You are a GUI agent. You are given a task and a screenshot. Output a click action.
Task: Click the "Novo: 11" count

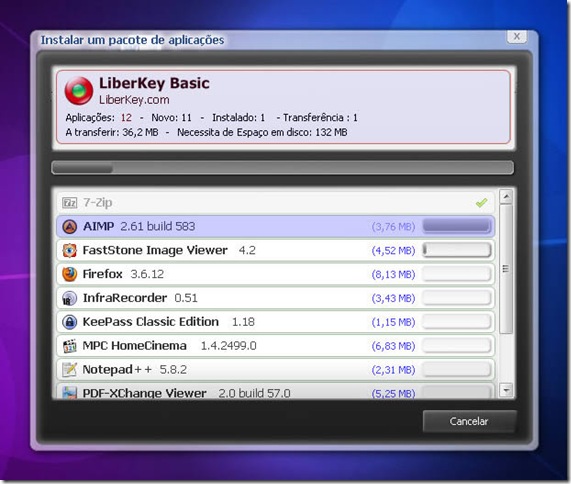[x=171, y=118]
